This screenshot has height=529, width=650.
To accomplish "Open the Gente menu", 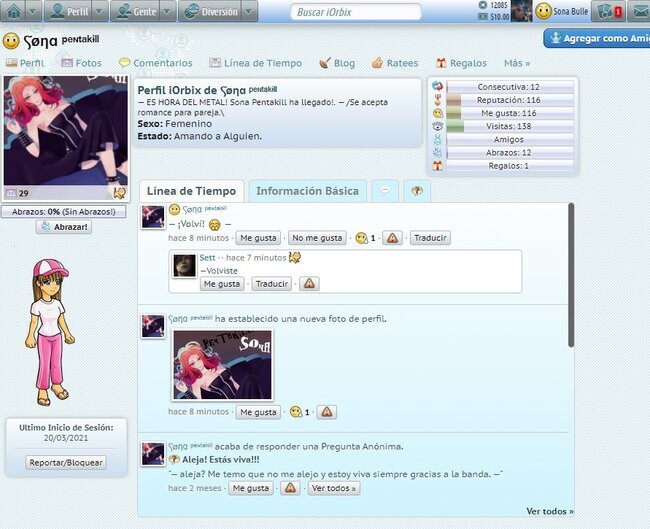I will click(x=136, y=12).
